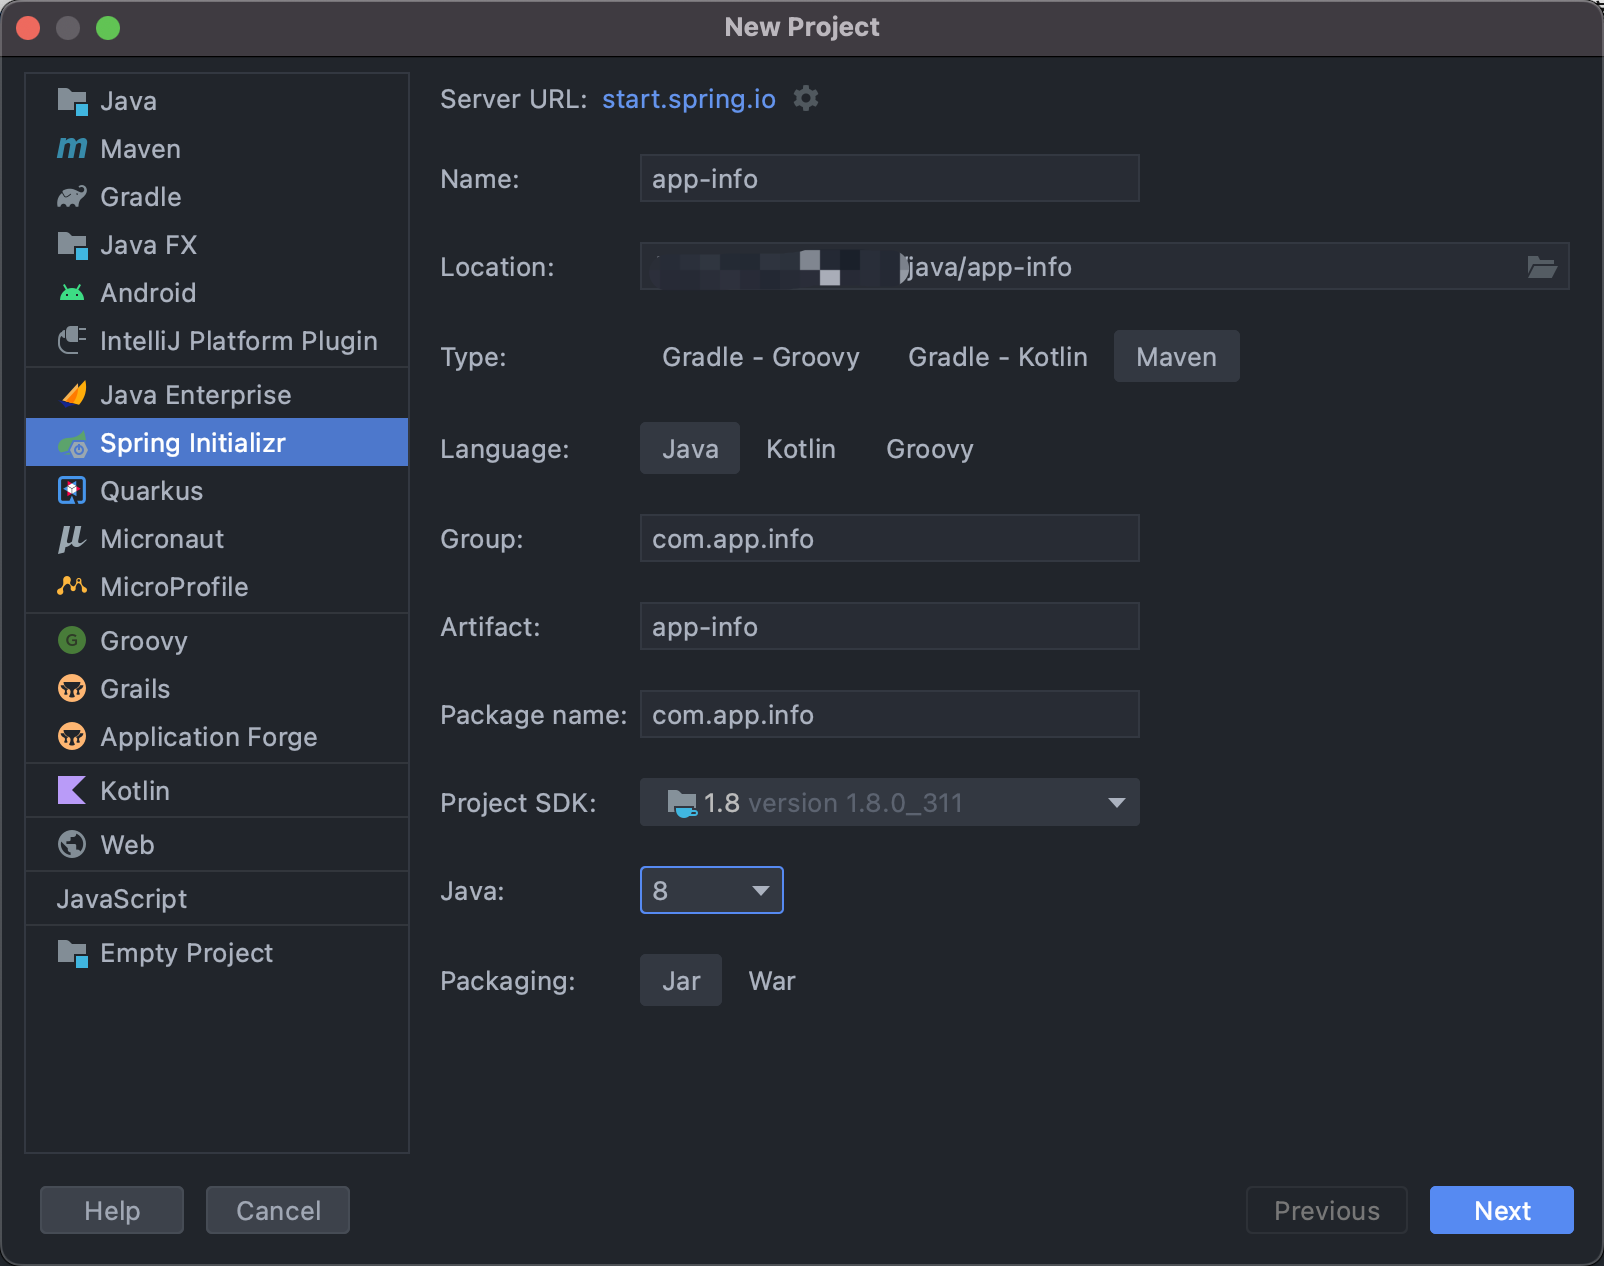
Task: Click the IntelliJ Platform Plugin icon
Action: 72,341
